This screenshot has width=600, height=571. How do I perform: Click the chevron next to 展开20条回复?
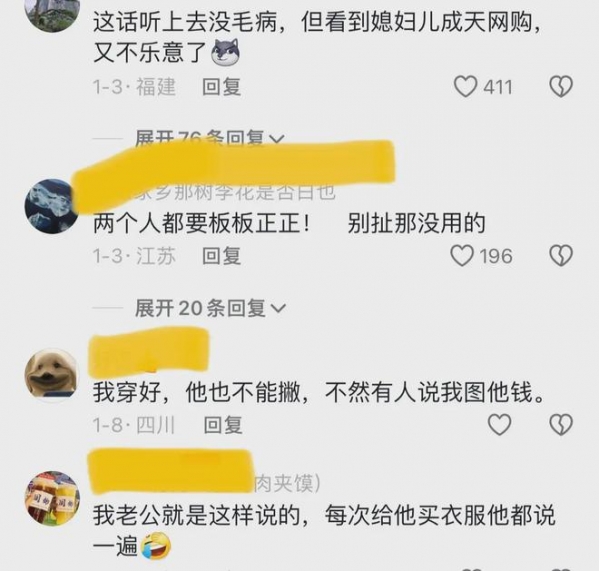point(278,308)
